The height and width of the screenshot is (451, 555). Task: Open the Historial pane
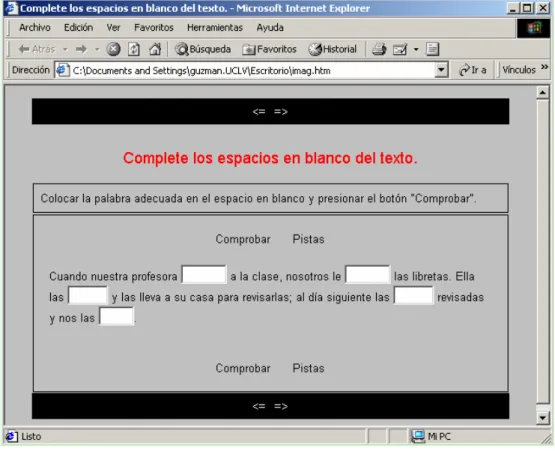pos(332,49)
